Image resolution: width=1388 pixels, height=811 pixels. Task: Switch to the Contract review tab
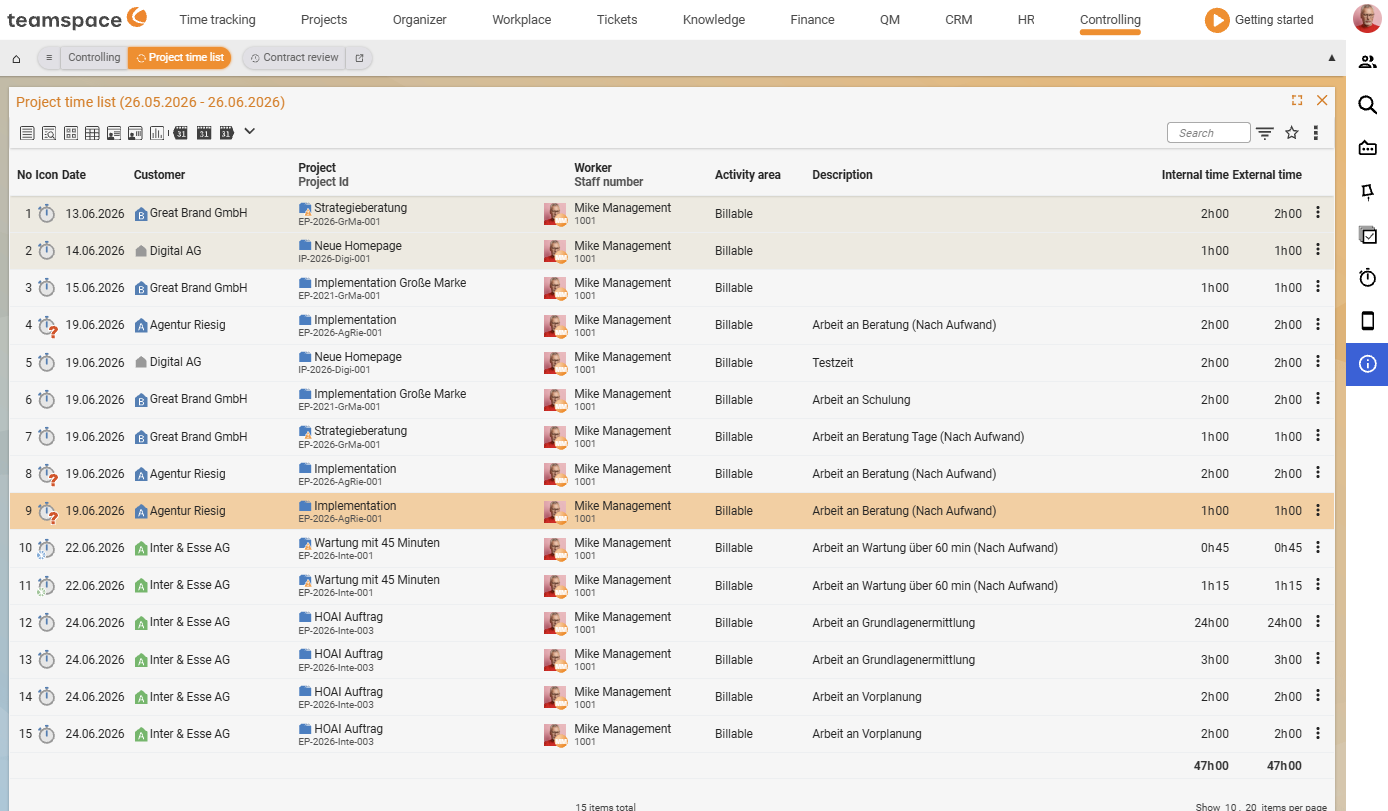pyautogui.click(x=295, y=58)
